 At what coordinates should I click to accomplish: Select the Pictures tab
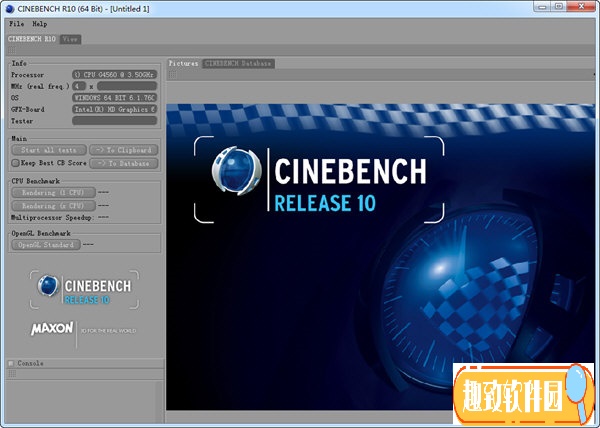(183, 63)
